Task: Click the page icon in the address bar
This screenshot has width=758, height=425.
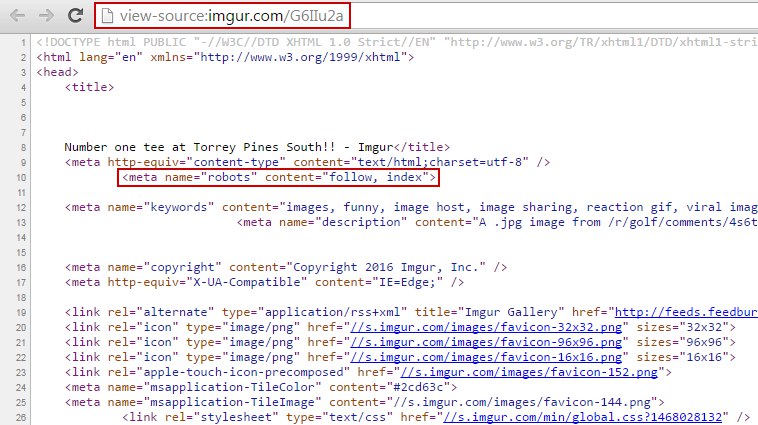Action: (107, 16)
